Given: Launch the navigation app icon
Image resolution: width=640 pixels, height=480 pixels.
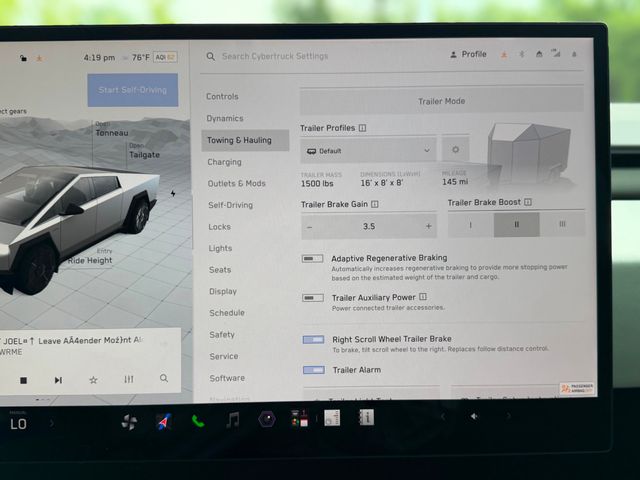Looking at the screenshot, I should tap(164, 422).
